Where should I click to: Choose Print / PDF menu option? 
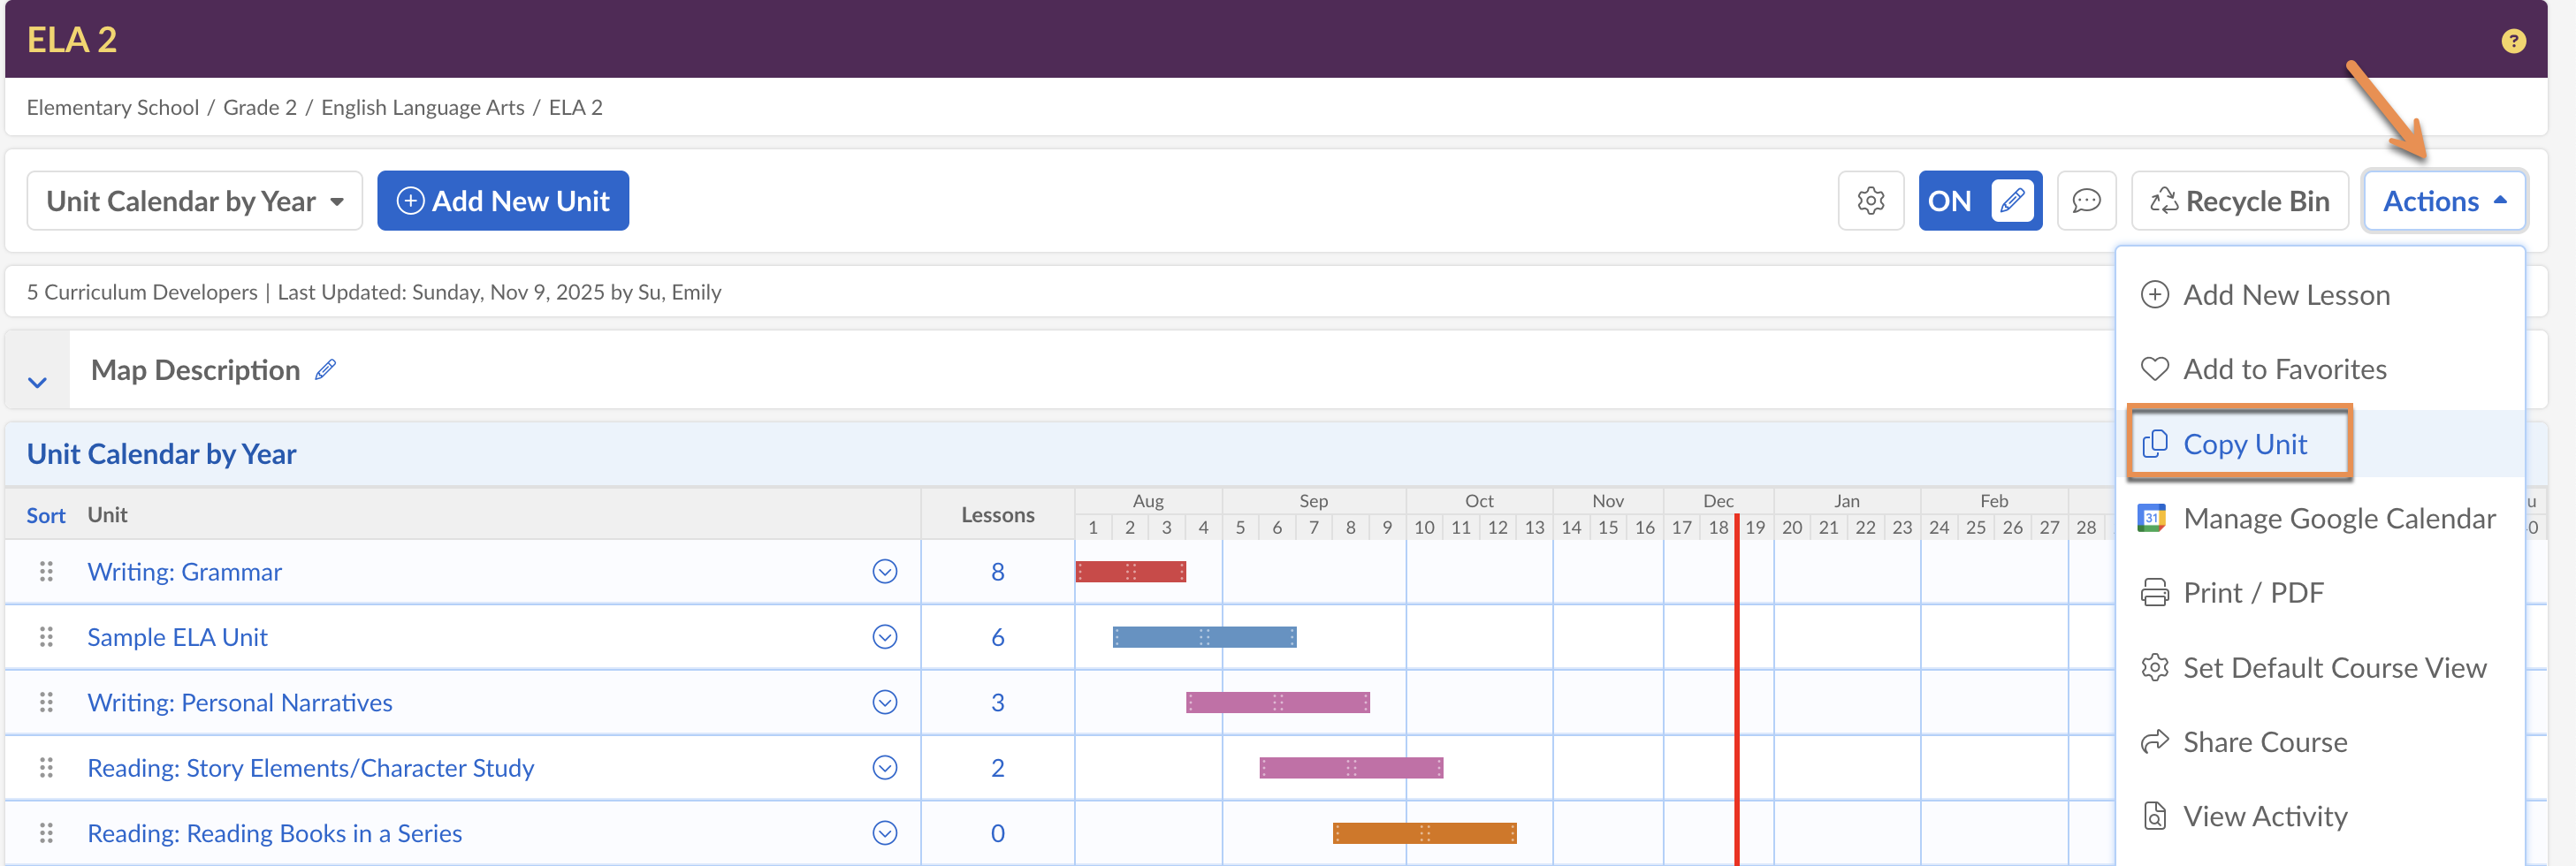click(x=2252, y=593)
